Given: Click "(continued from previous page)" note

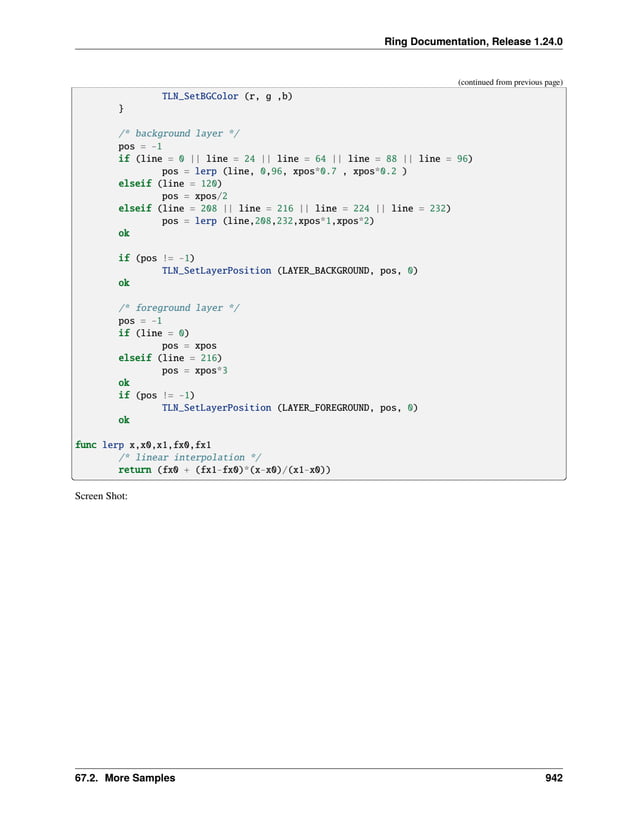Looking at the screenshot, I should (510, 82).
